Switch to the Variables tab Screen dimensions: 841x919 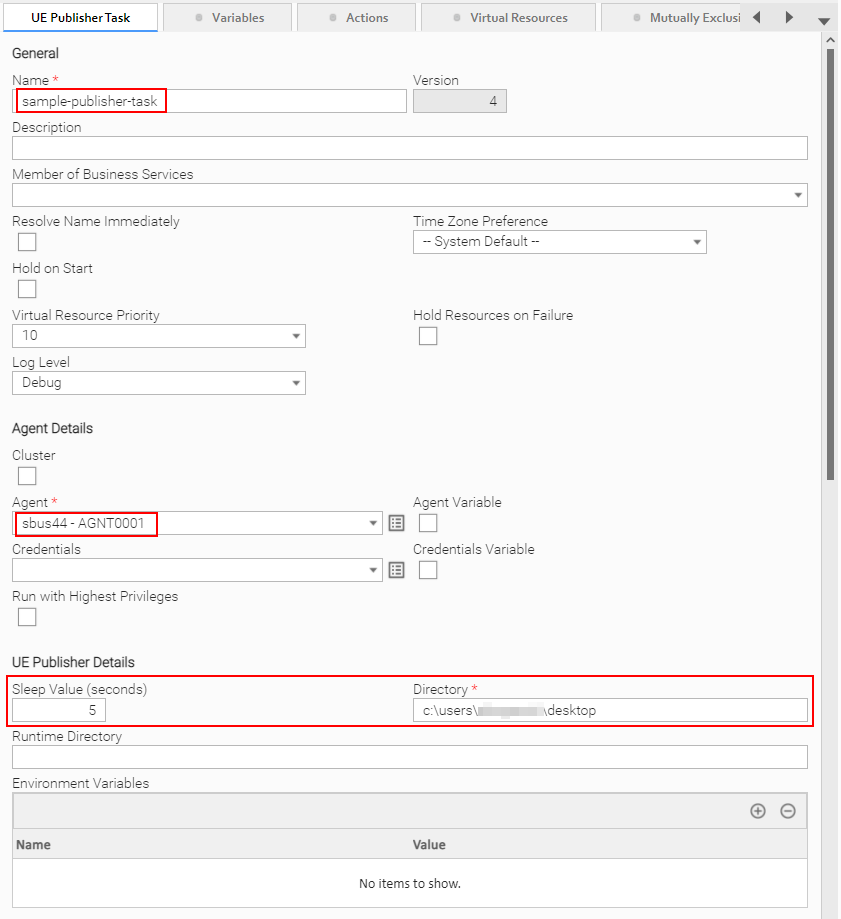point(228,17)
